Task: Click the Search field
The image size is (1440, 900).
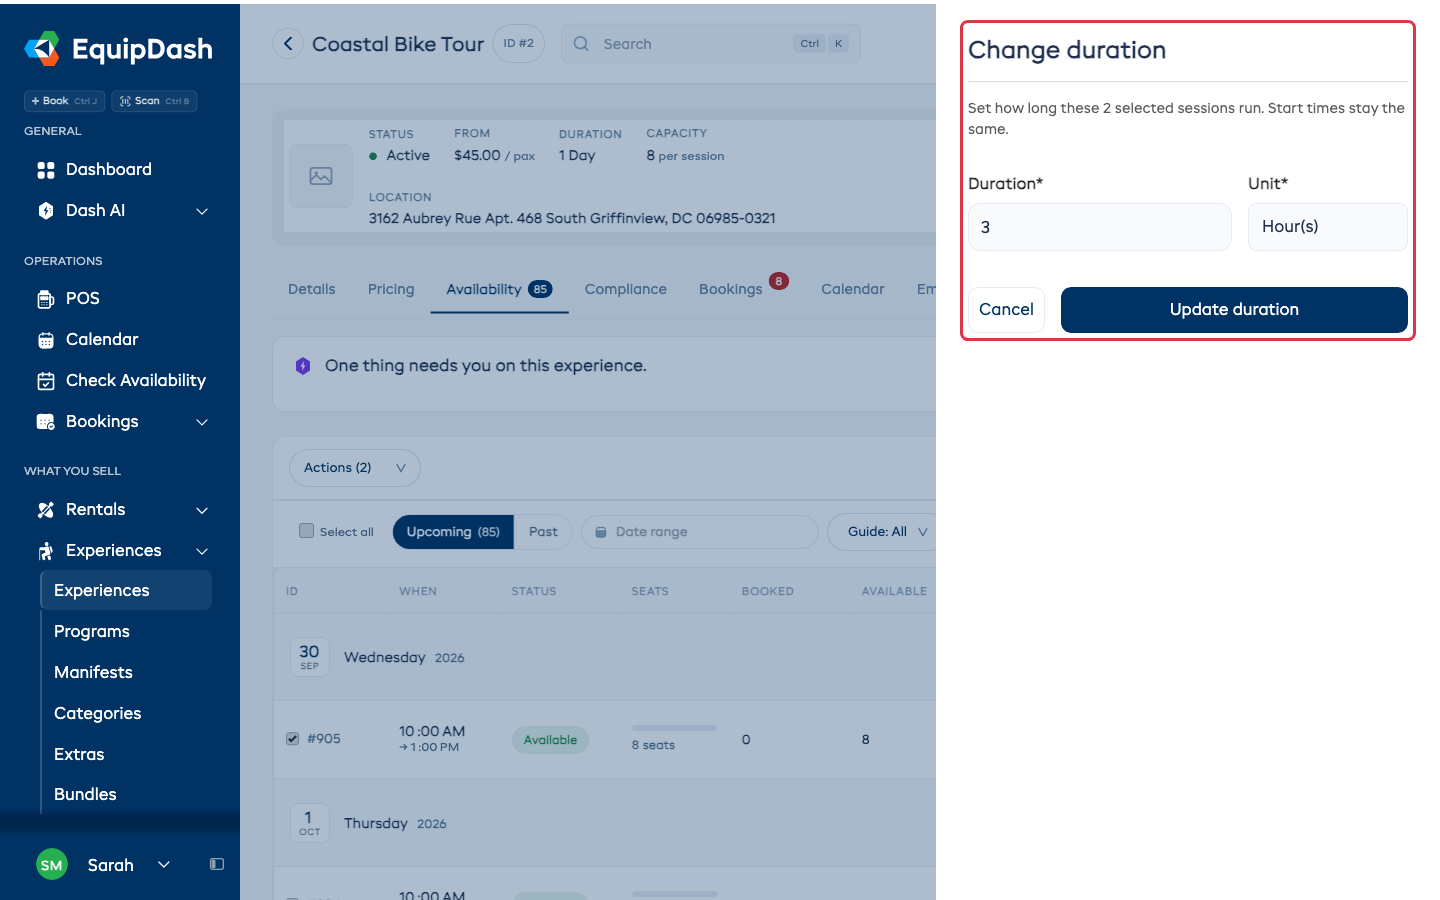Action: pos(711,44)
